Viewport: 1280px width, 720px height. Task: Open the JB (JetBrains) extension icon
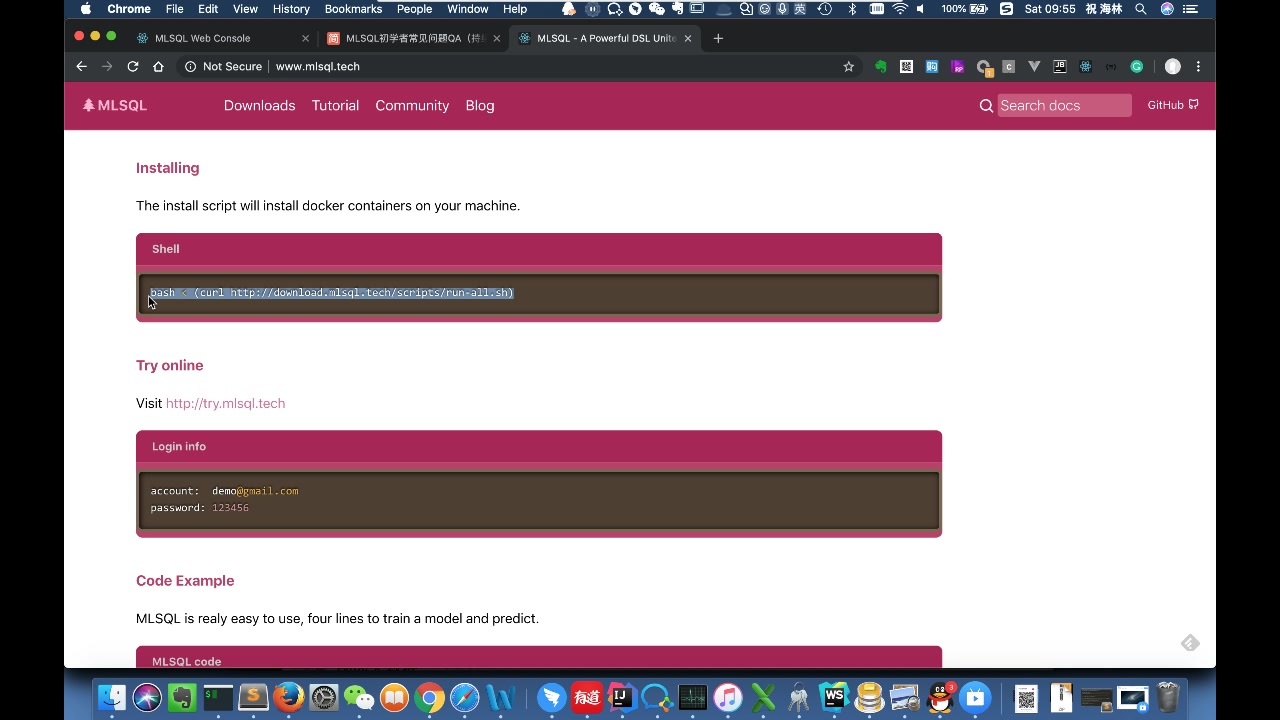1060,67
